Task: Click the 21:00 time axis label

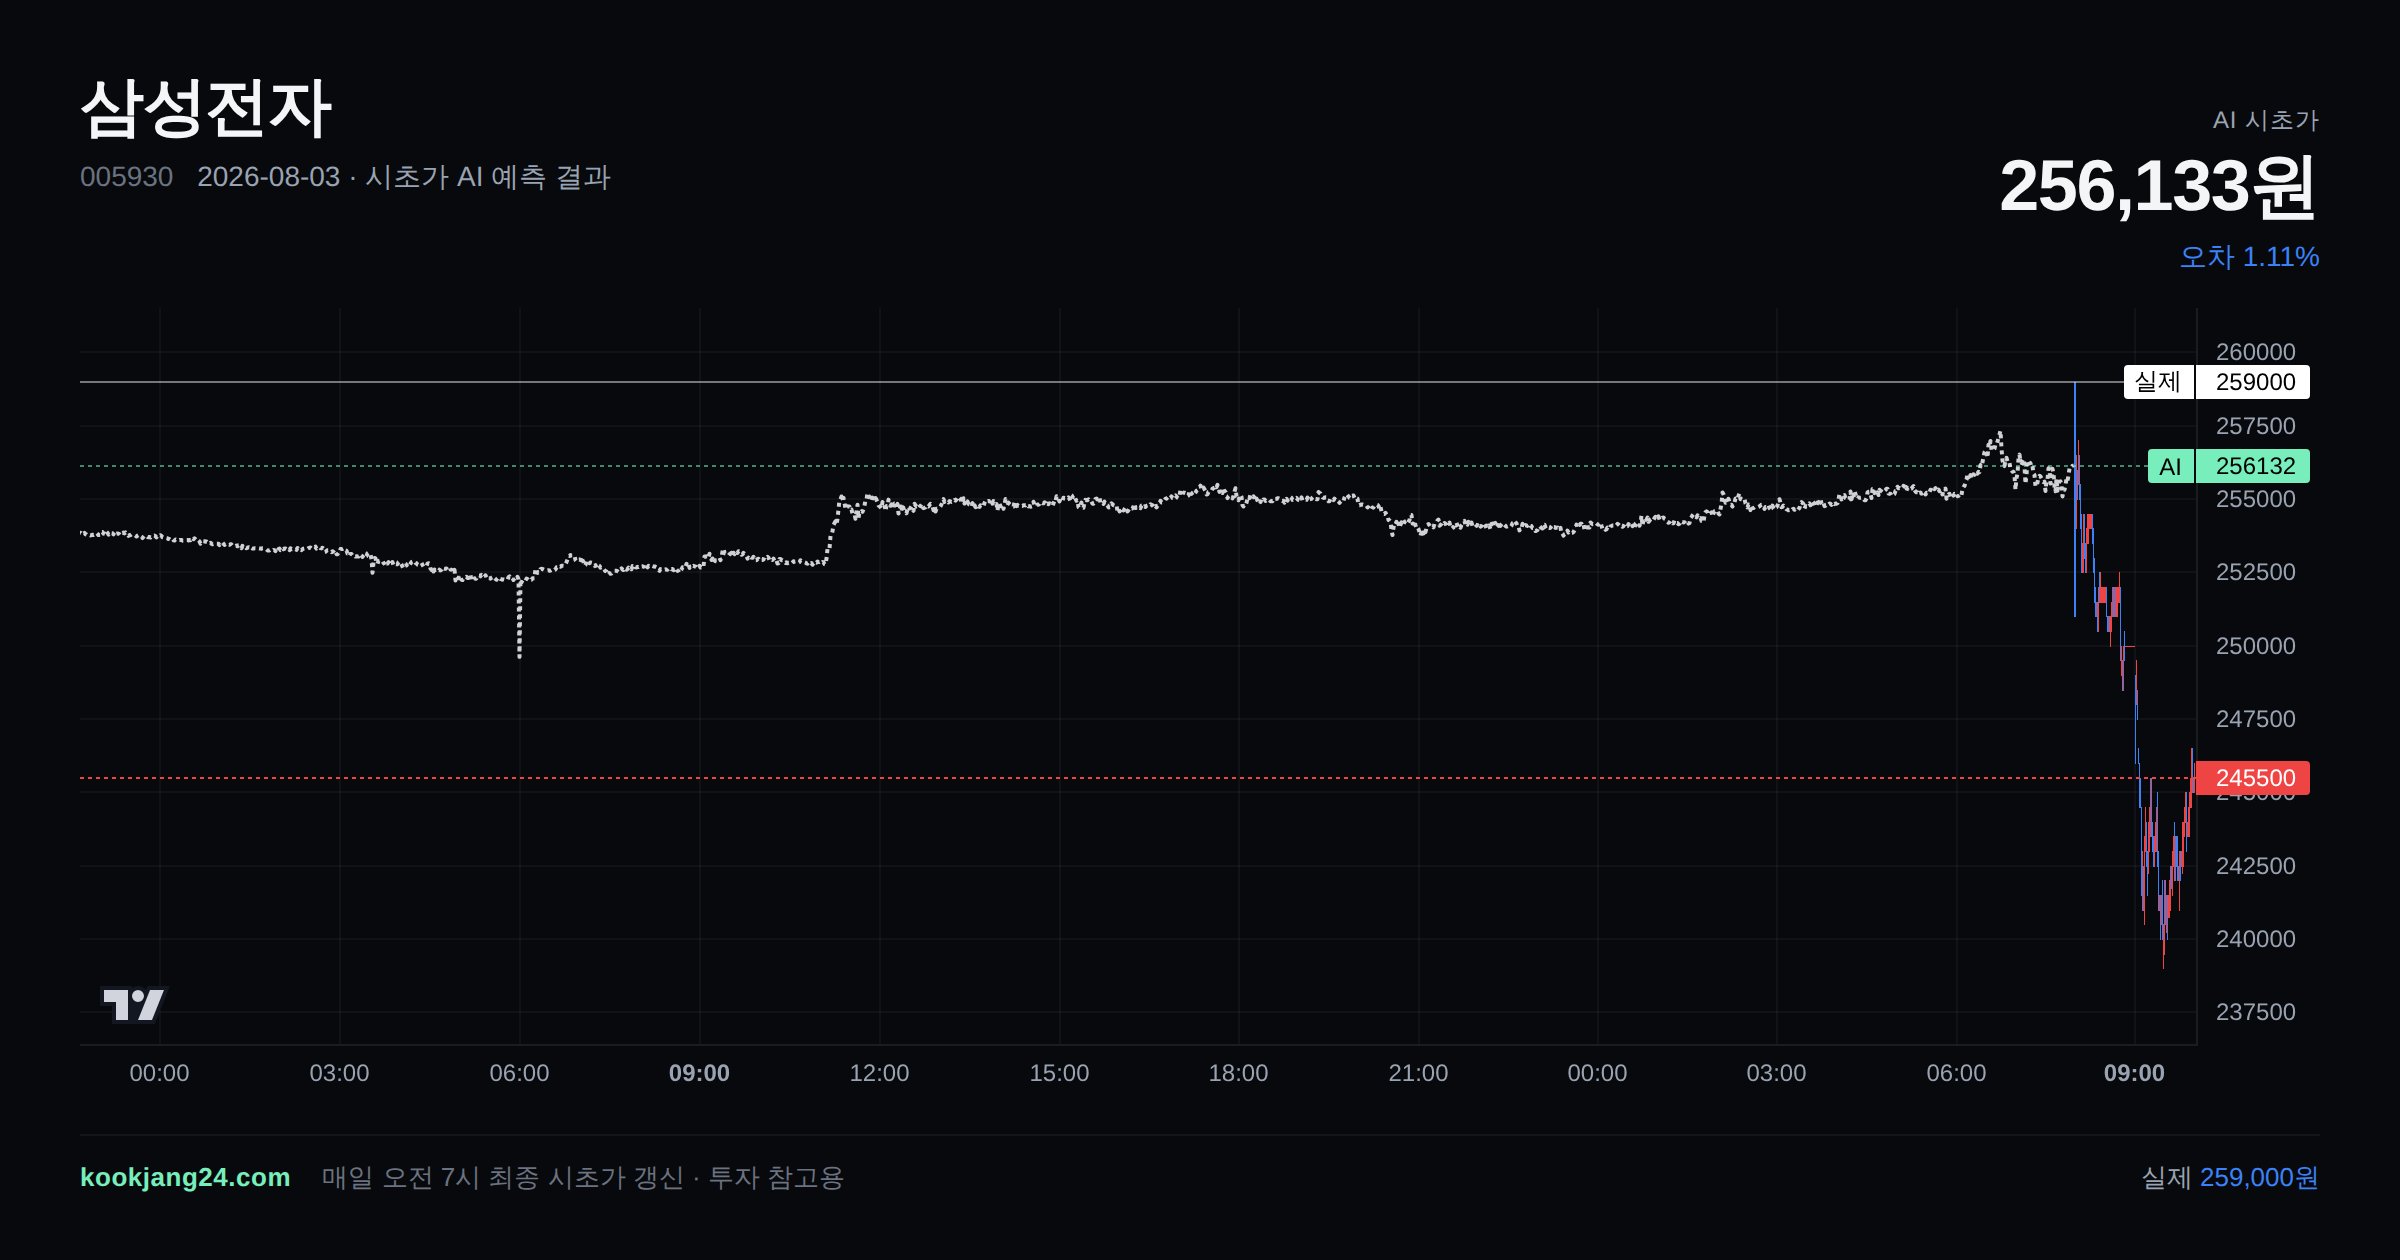Action: click(1418, 1073)
